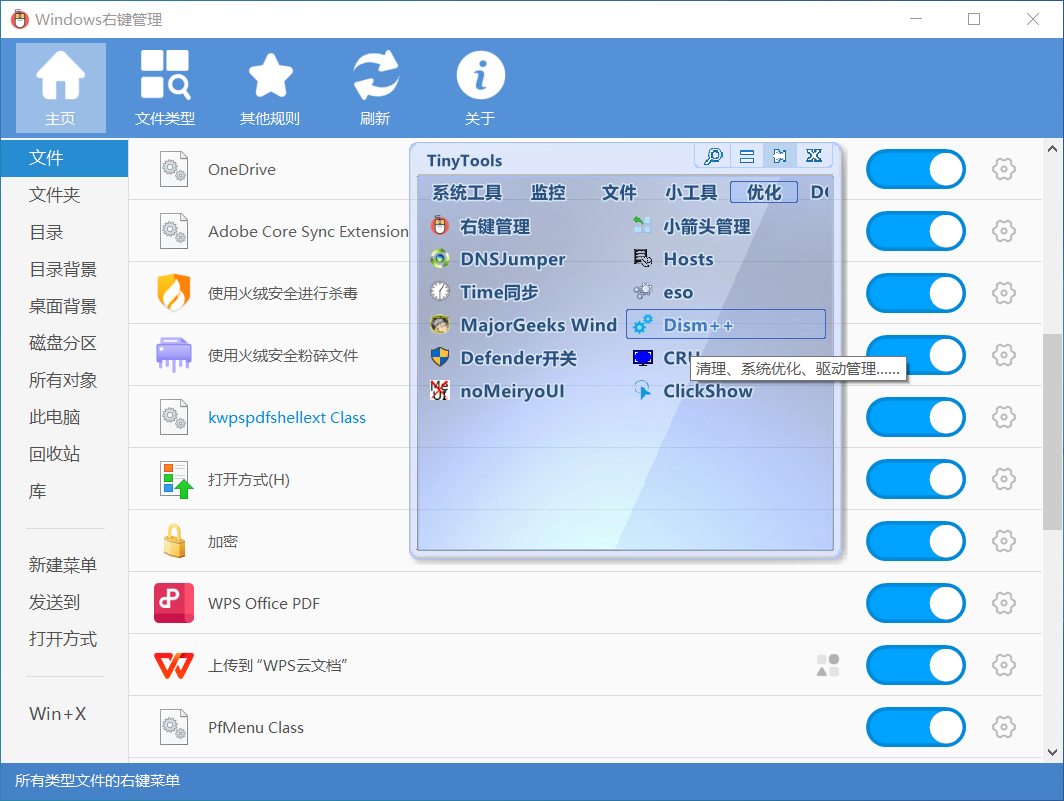Click the magnifier search icon in TinyTools titlebar

[x=713, y=156]
